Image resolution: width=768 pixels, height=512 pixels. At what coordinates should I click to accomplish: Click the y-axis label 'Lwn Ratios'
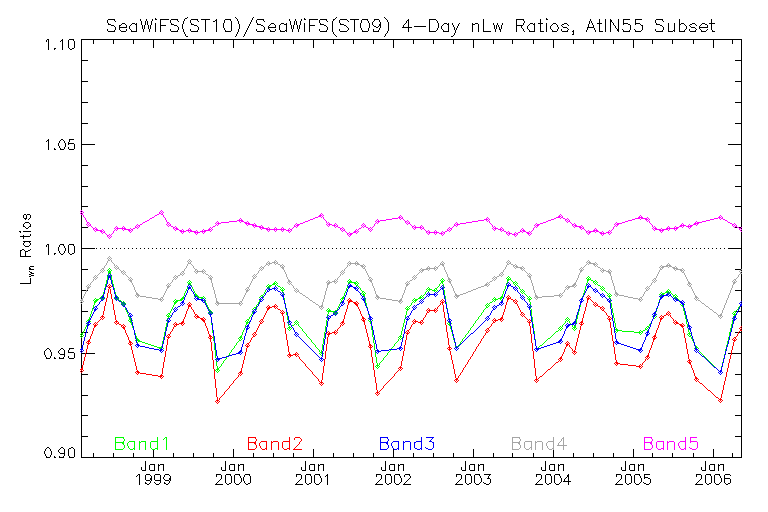[x=25, y=249]
